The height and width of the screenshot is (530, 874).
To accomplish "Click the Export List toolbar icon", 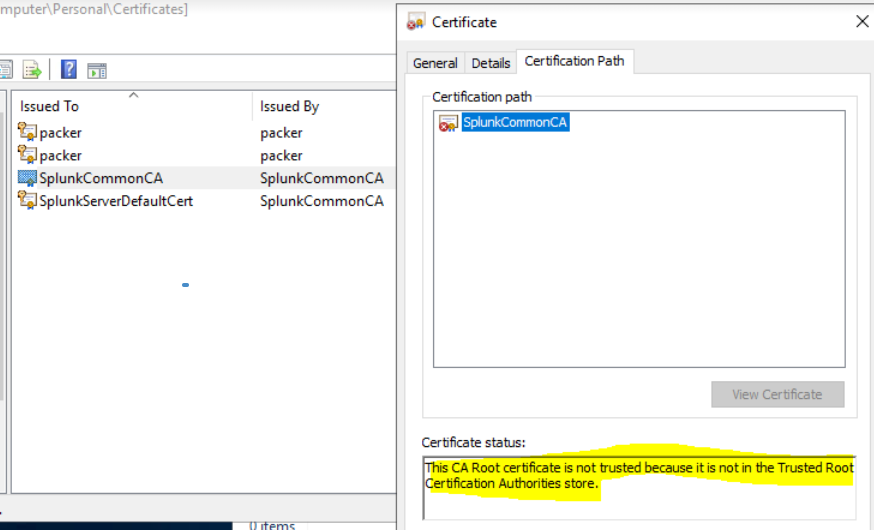I will (x=33, y=70).
